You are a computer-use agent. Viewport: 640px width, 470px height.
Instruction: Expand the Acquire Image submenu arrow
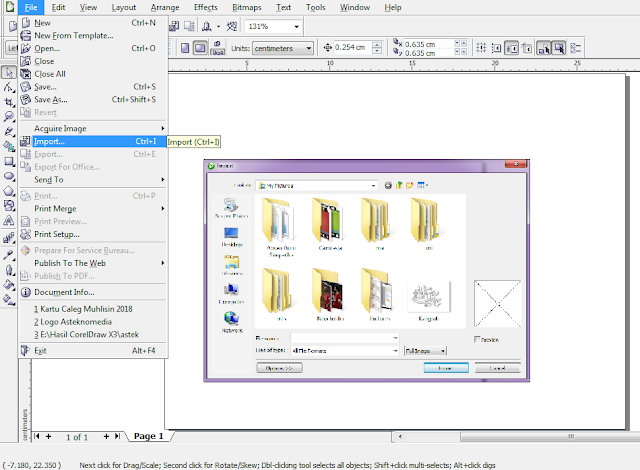coord(162,129)
